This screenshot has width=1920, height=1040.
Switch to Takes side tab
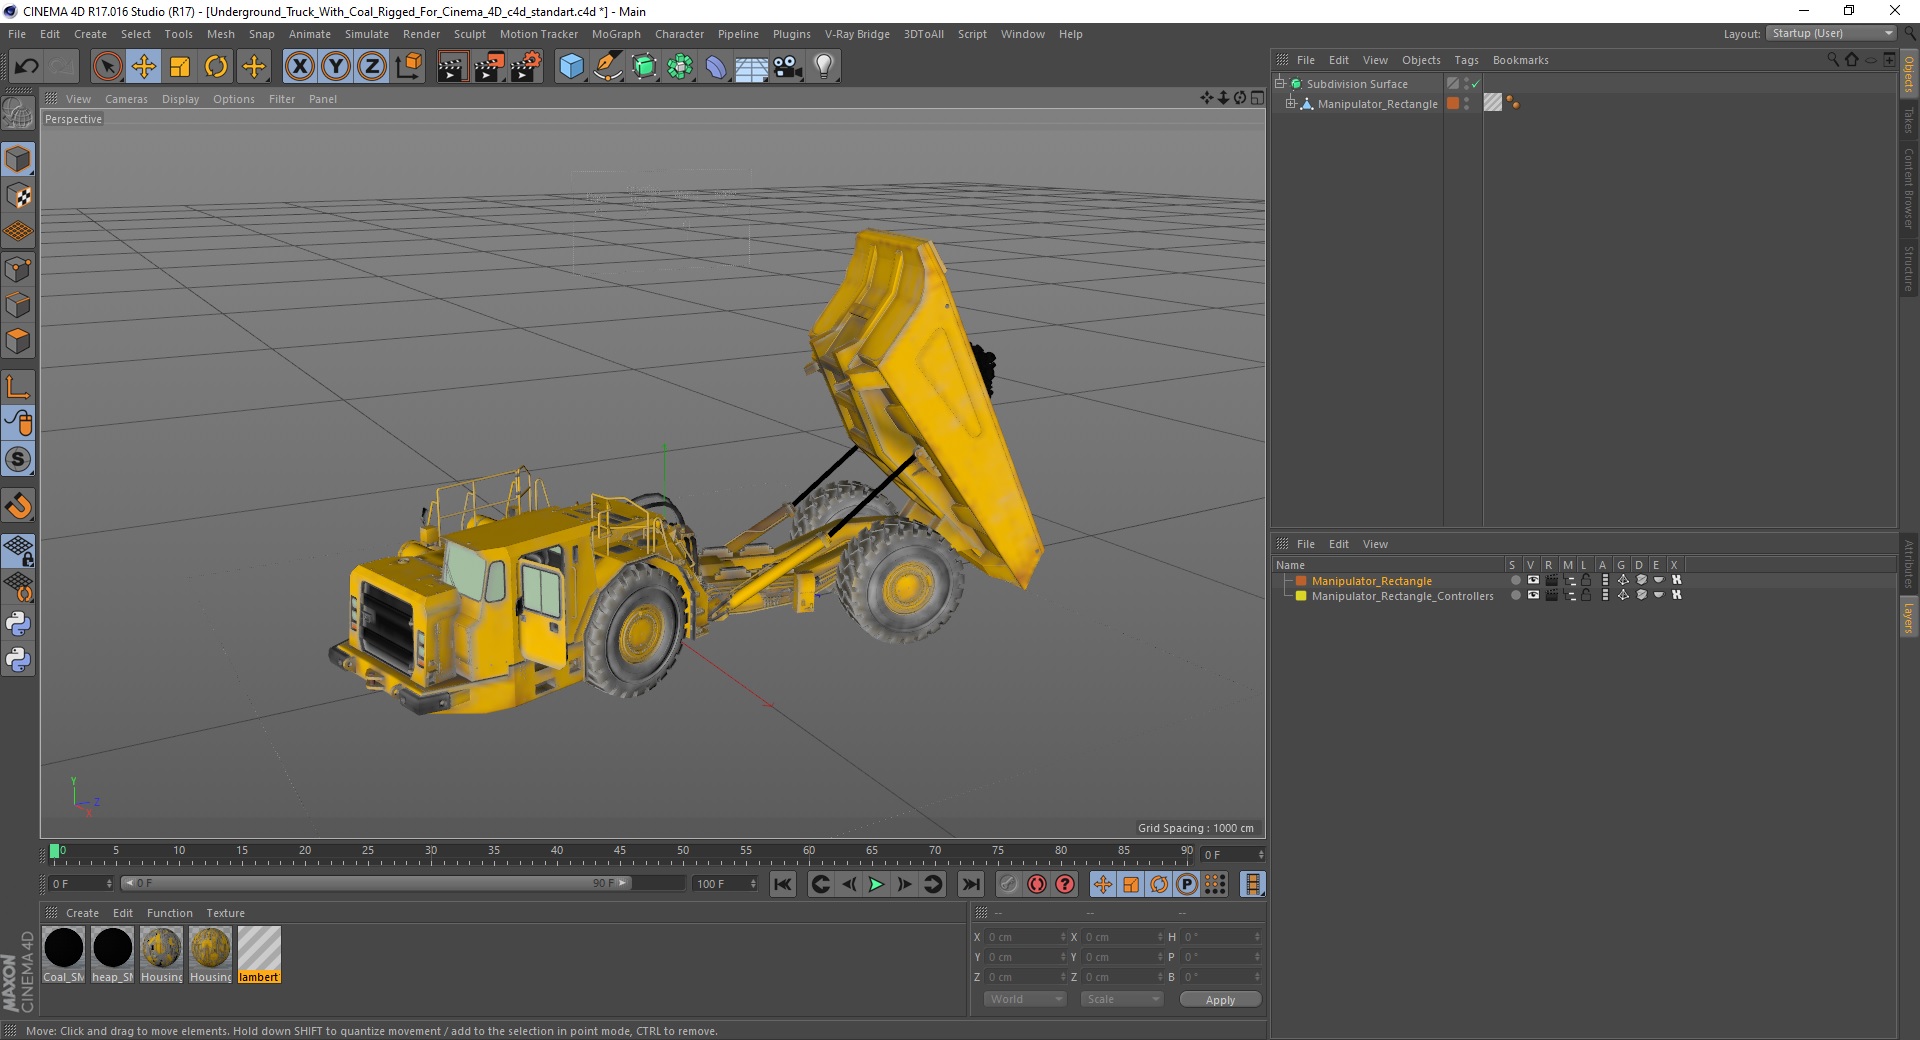[1908, 121]
